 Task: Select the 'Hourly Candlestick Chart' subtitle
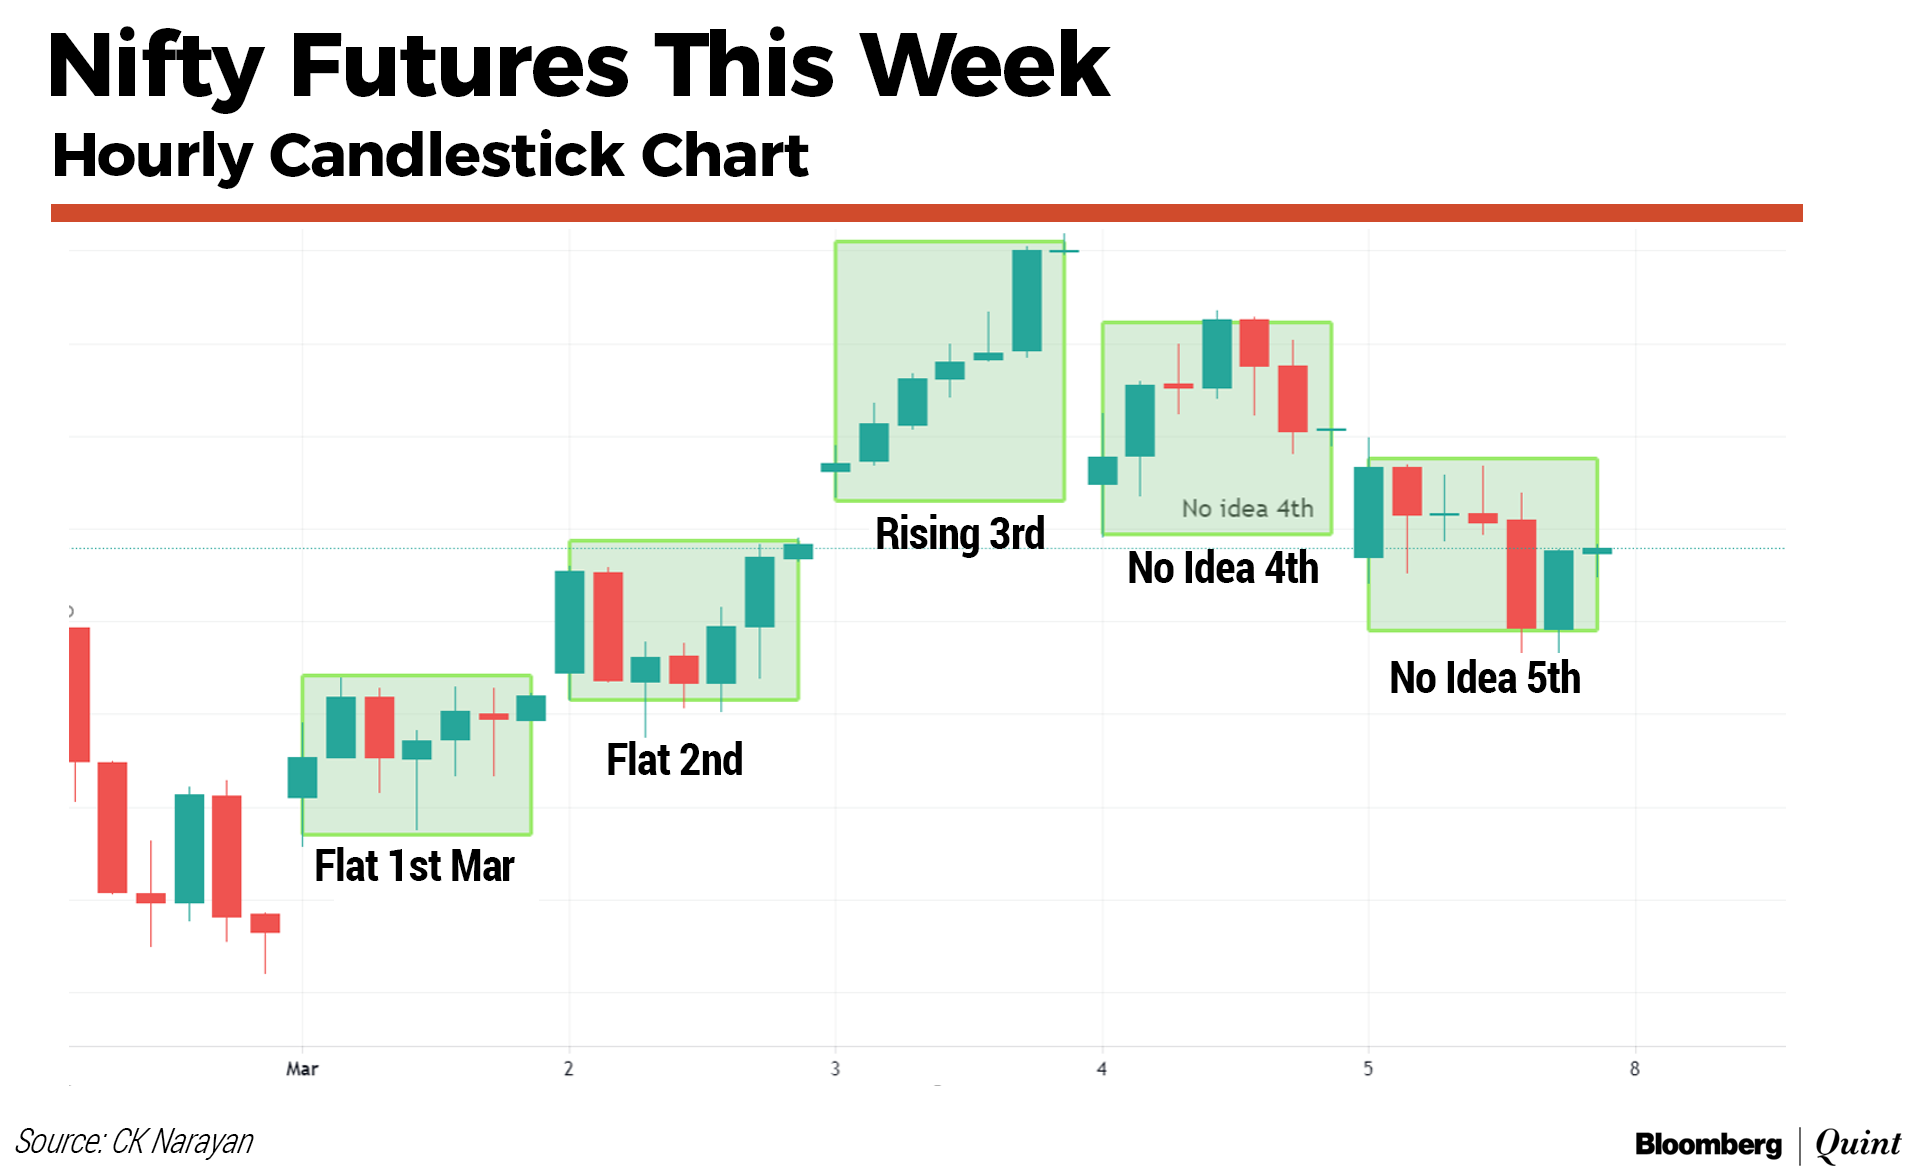[x=430, y=156]
